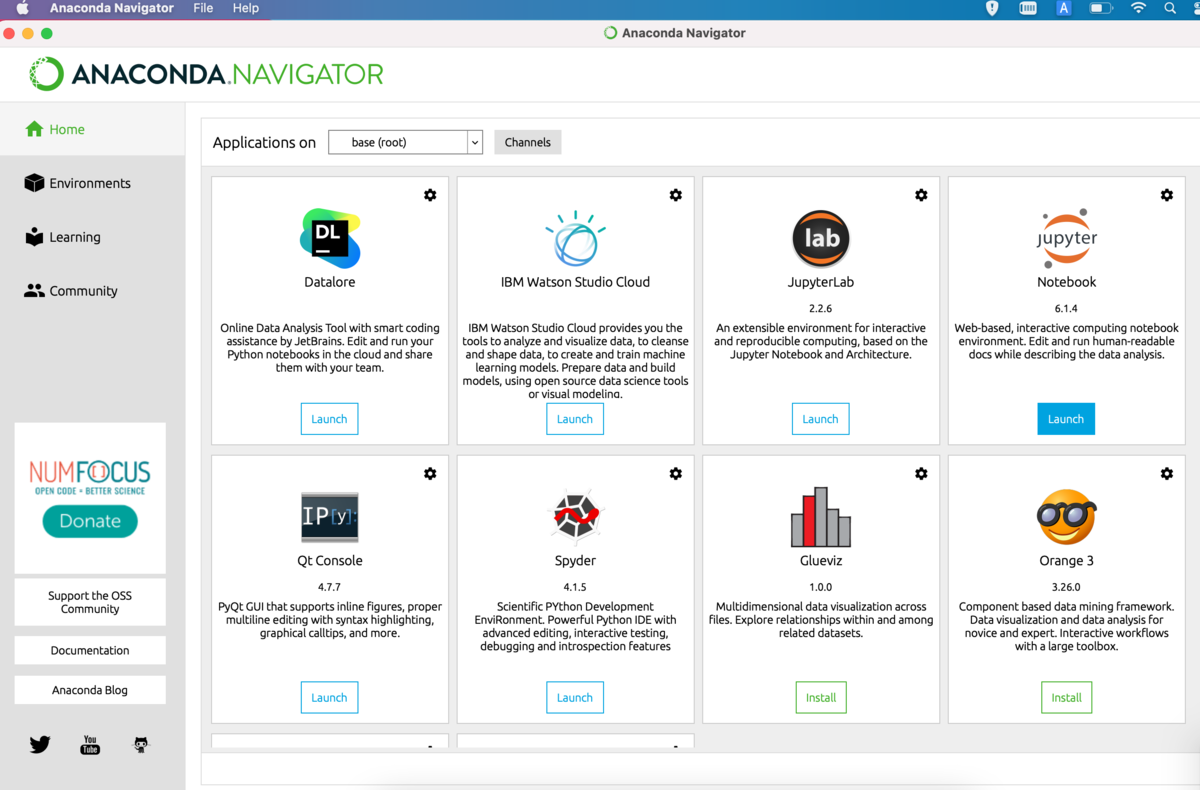Image resolution: width=1200 pixels, height=790 pixels.
Task: Click the Apple menu icon
Action: pos(22,8)
